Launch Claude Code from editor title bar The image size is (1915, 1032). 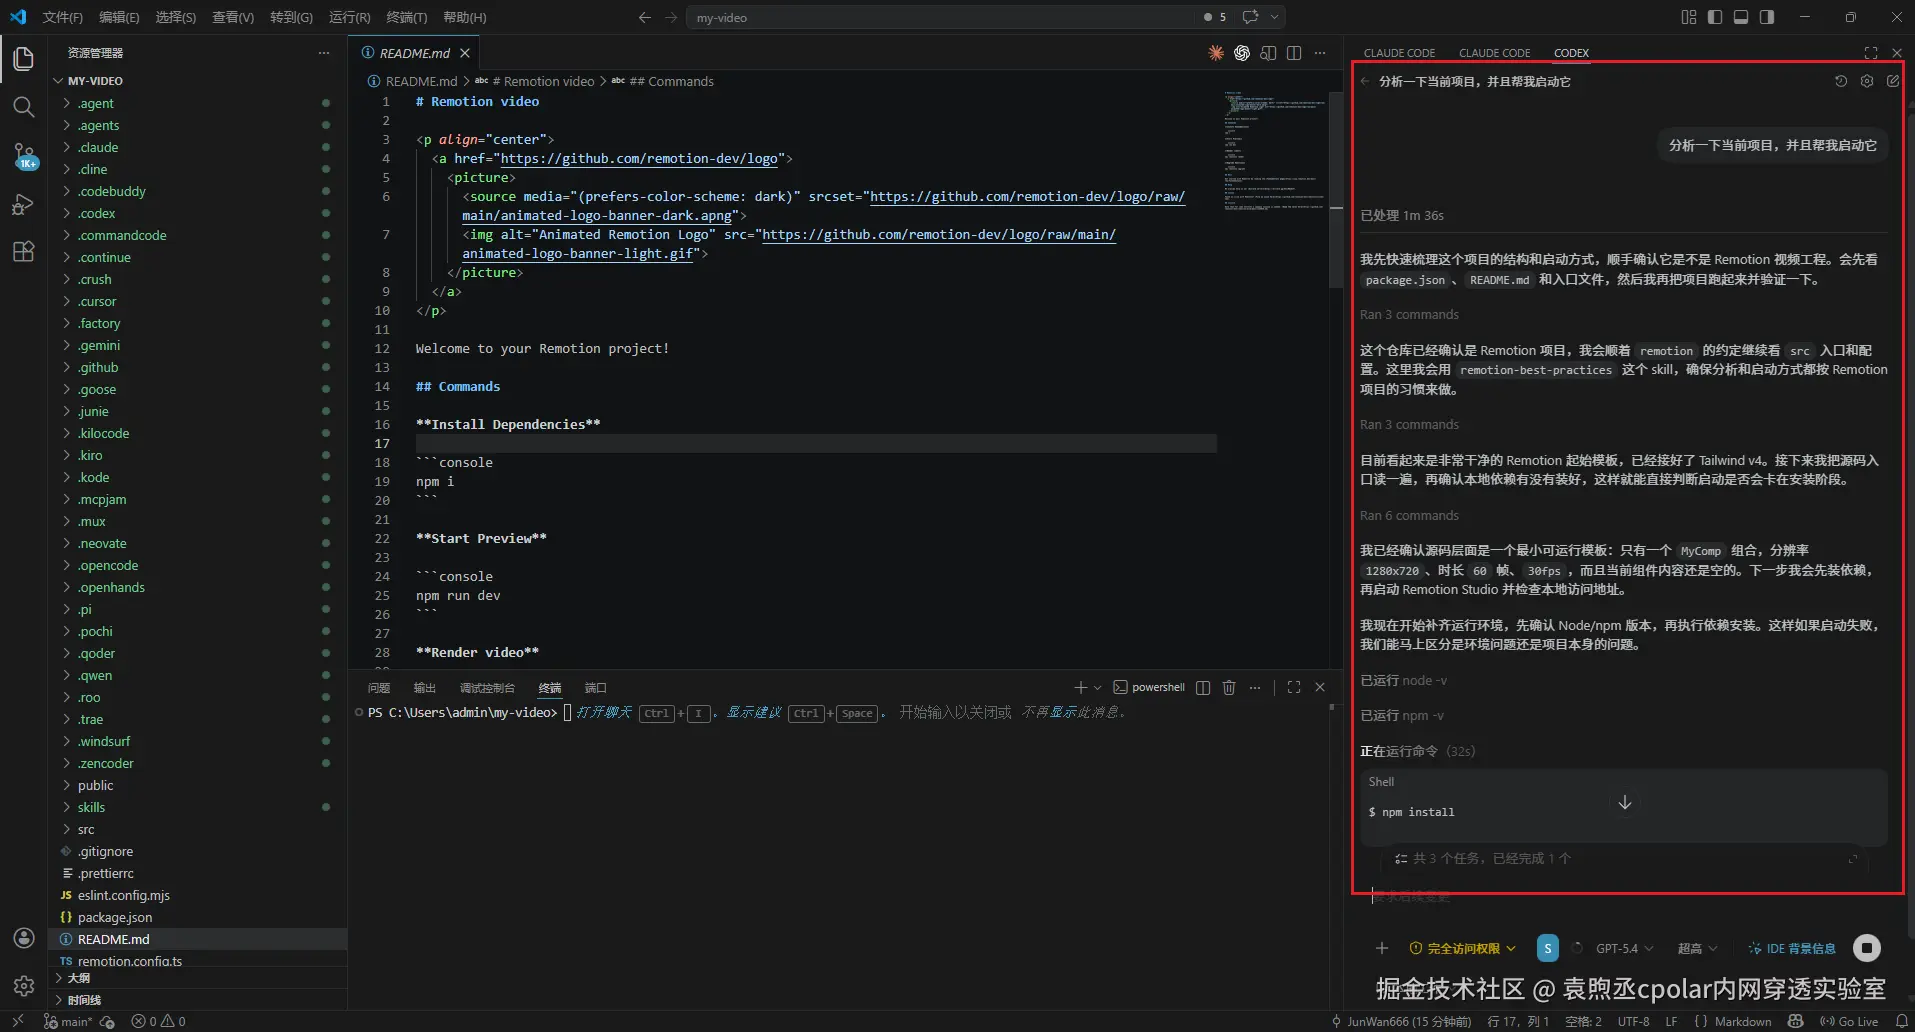pyautogui.click(x=1216, y=53)
